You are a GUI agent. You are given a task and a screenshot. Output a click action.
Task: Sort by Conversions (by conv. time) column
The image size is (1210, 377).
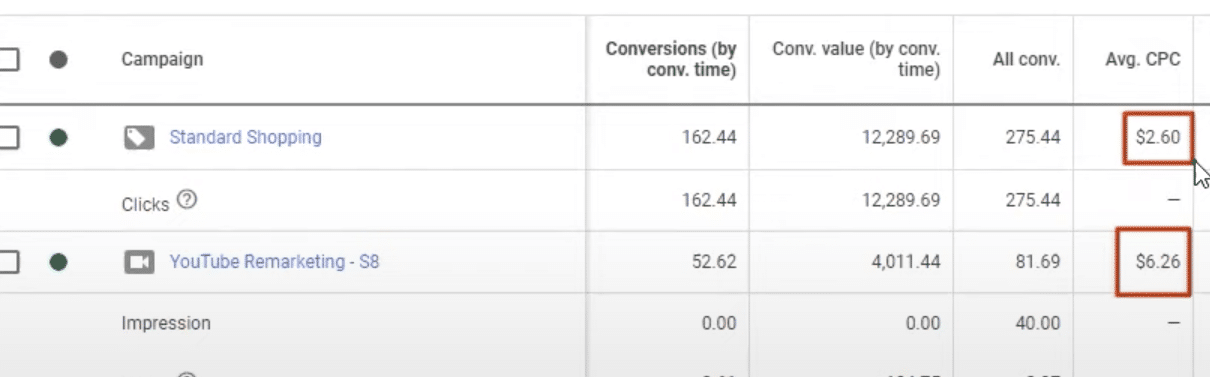(670, 59)
